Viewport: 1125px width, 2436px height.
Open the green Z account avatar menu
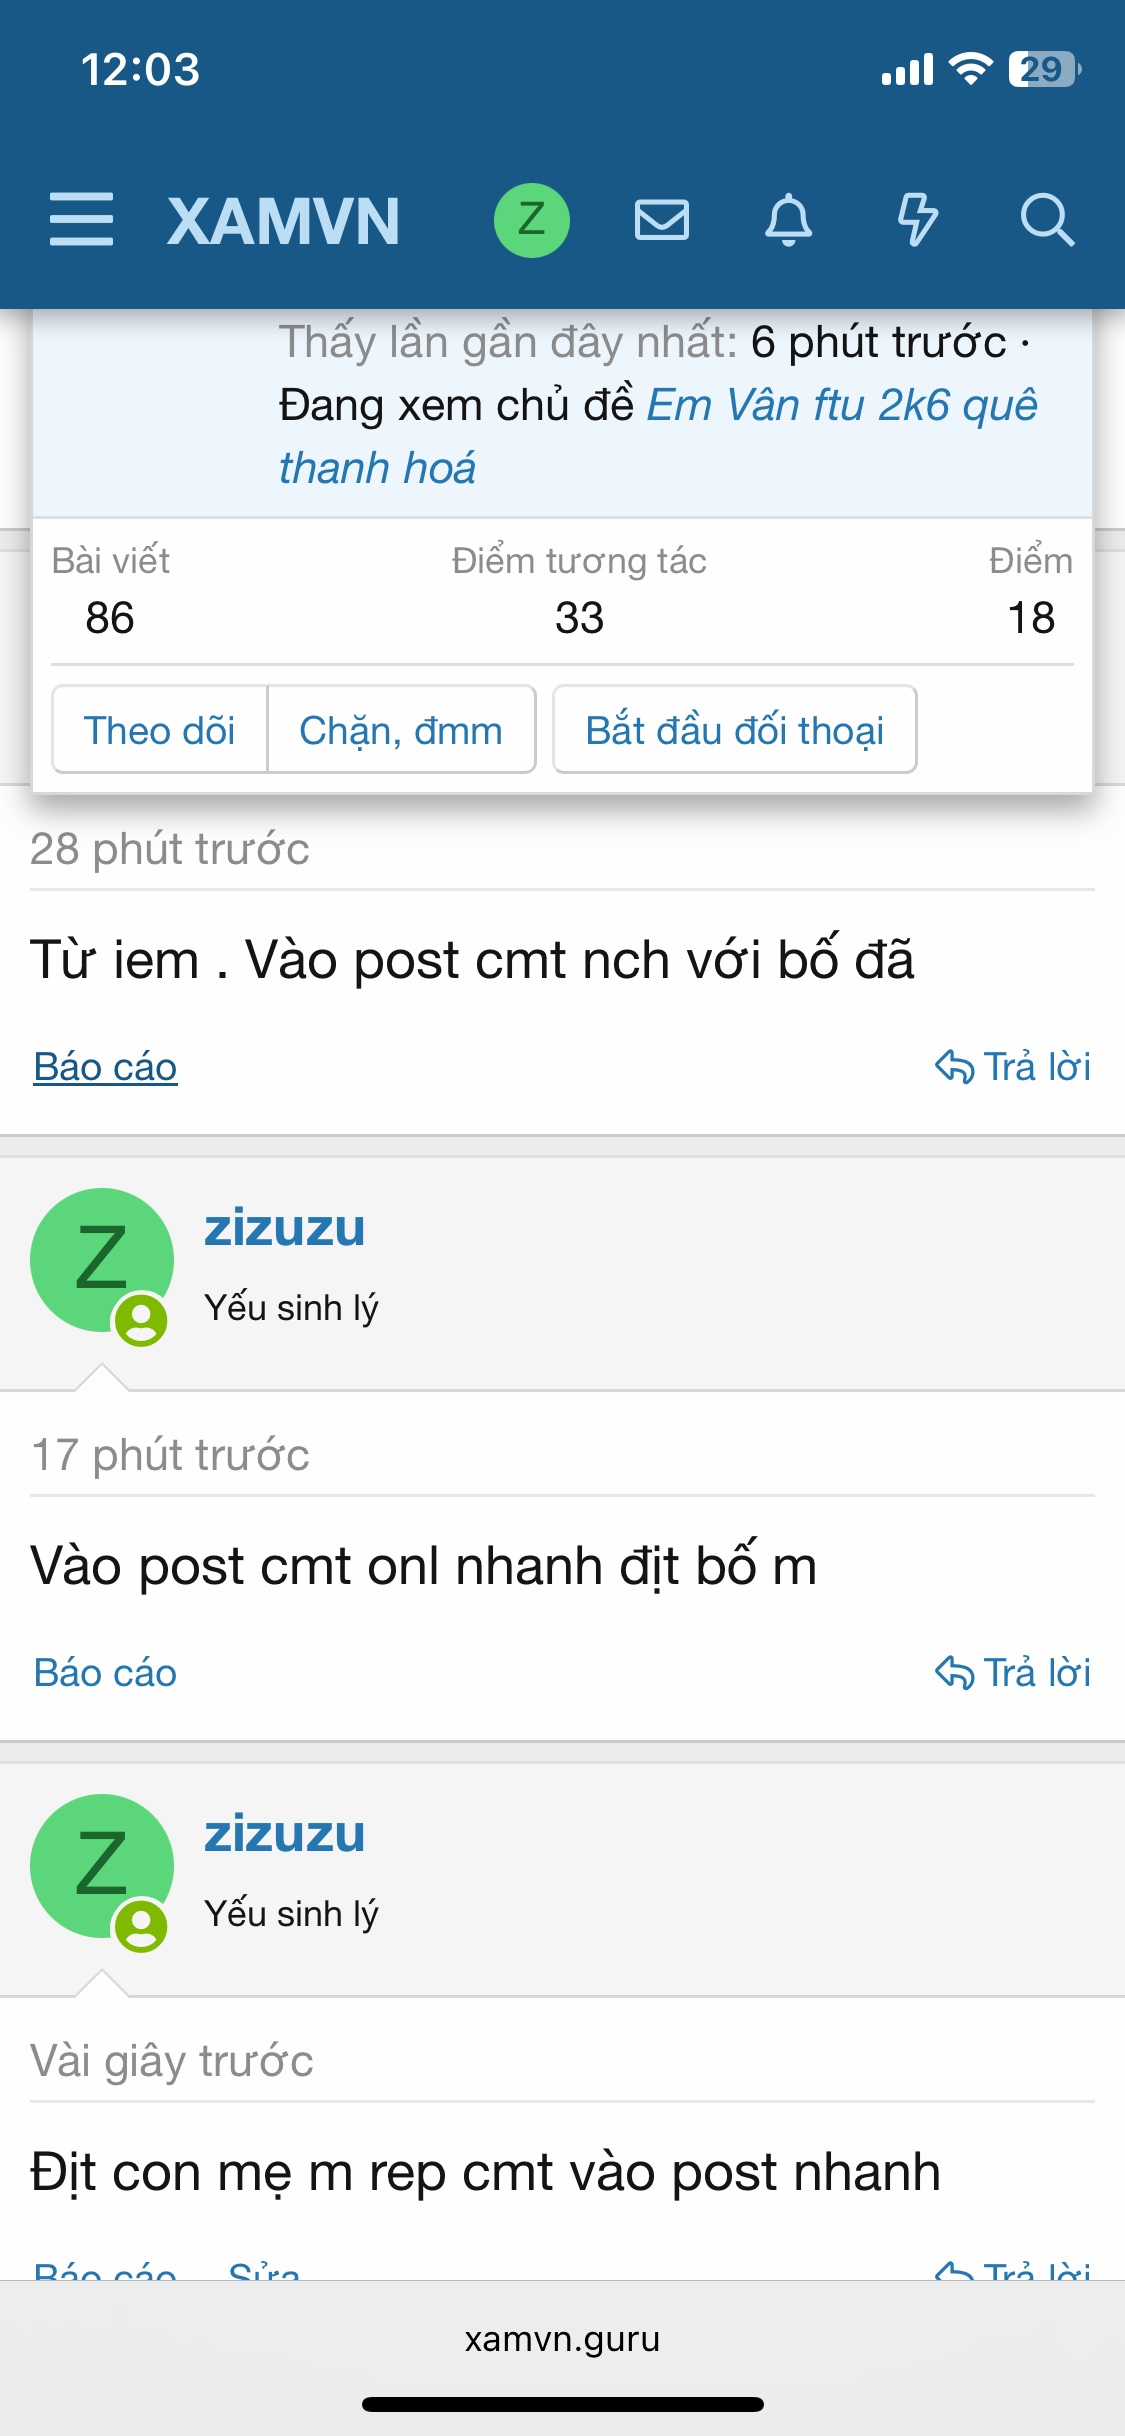pyautogui.click(x=532, y=220)
